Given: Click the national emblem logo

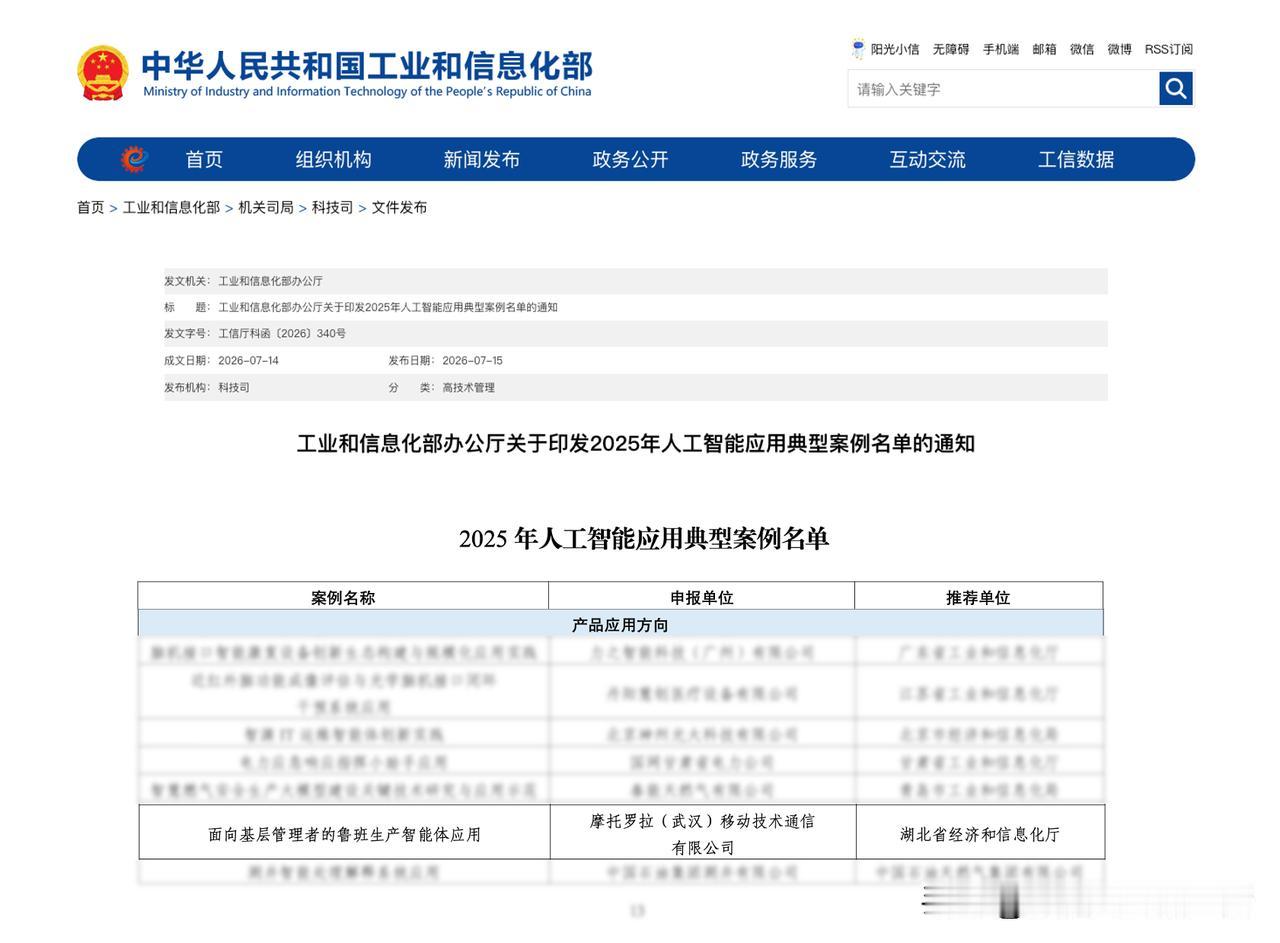Looking at the screenshot, I should pos(103,73).
